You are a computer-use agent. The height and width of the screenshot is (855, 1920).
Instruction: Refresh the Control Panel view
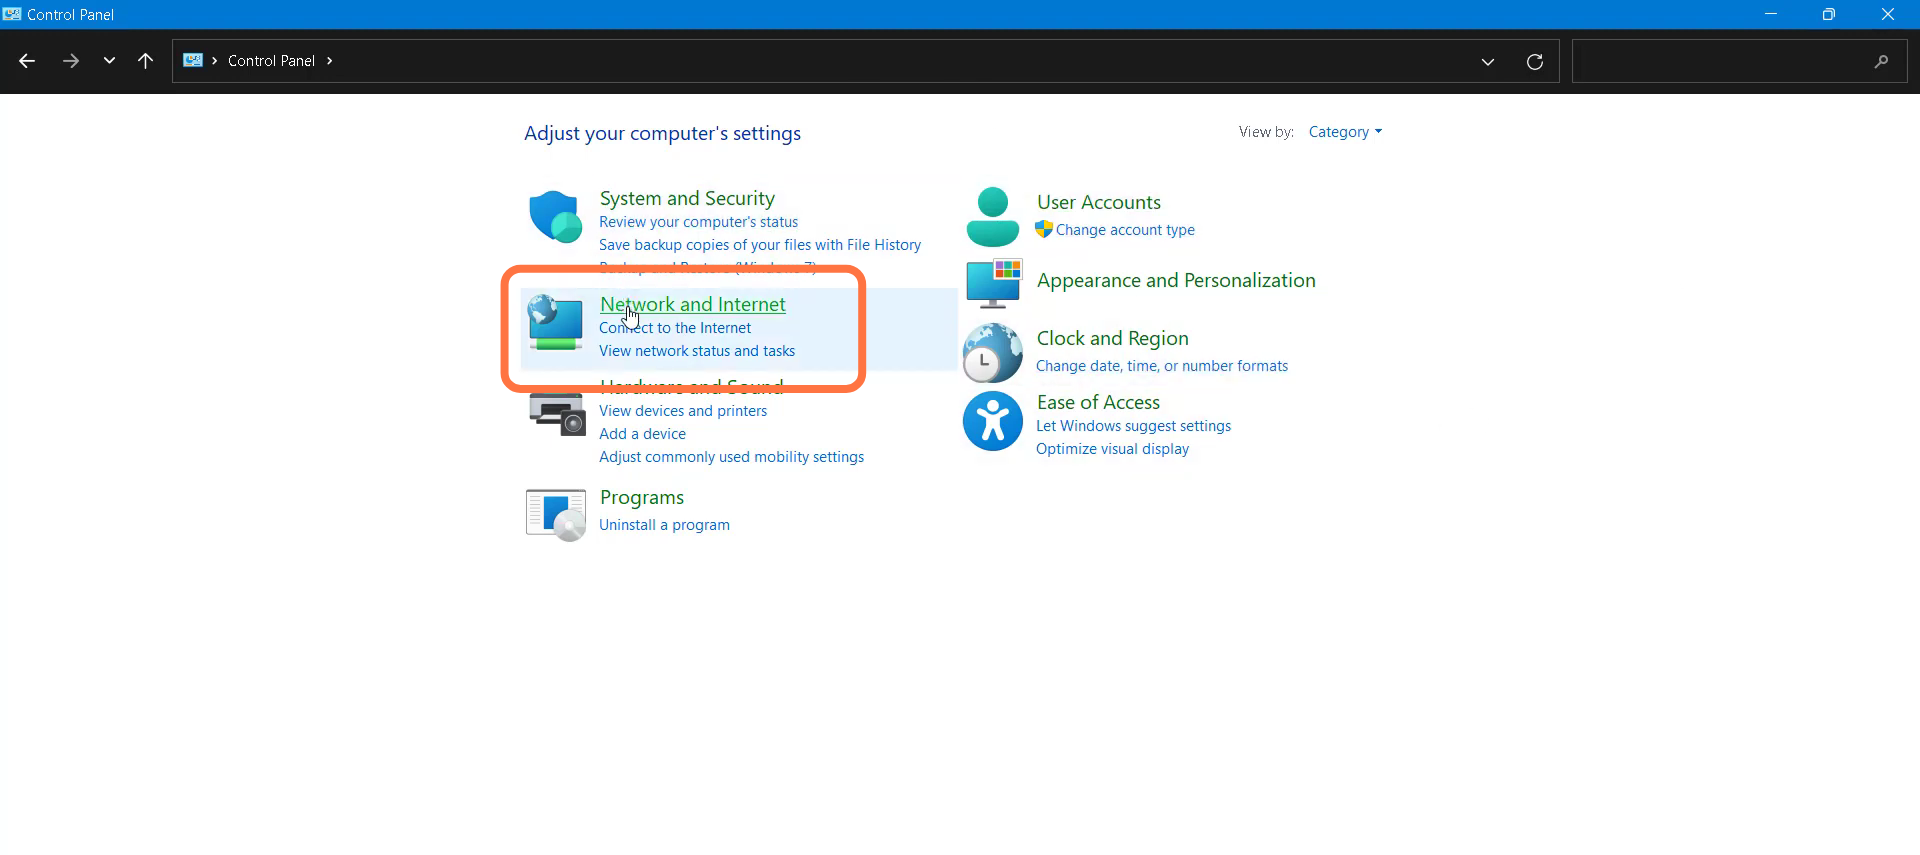point(1535,61)
